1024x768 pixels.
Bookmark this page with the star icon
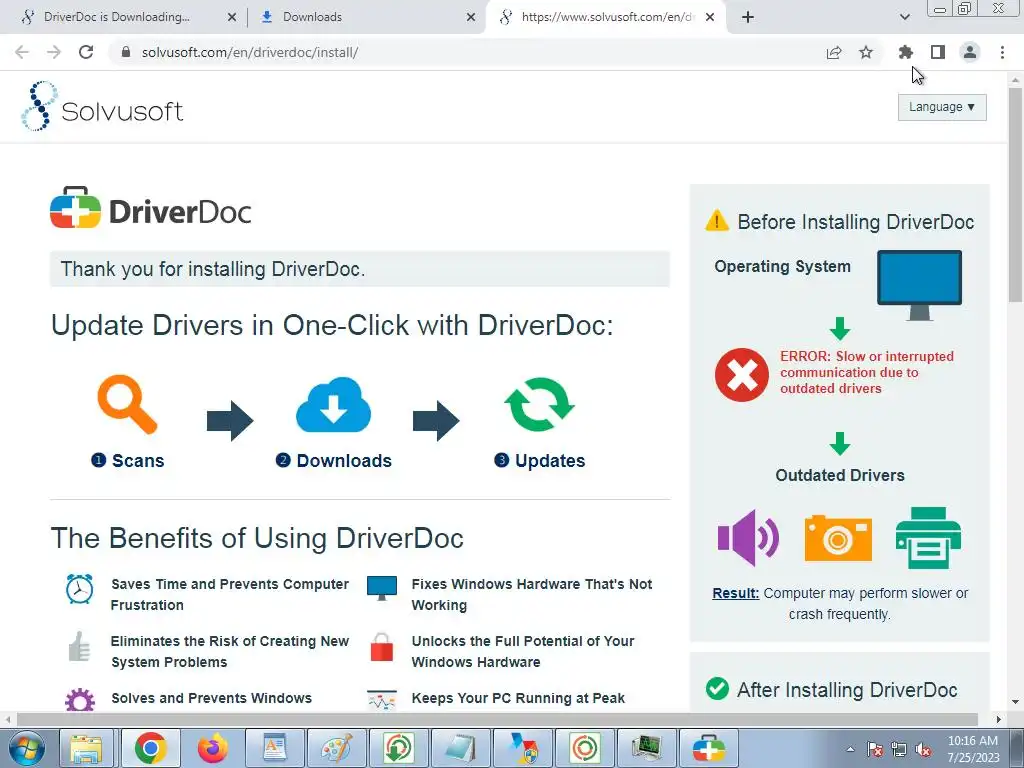tap(866, 52)
